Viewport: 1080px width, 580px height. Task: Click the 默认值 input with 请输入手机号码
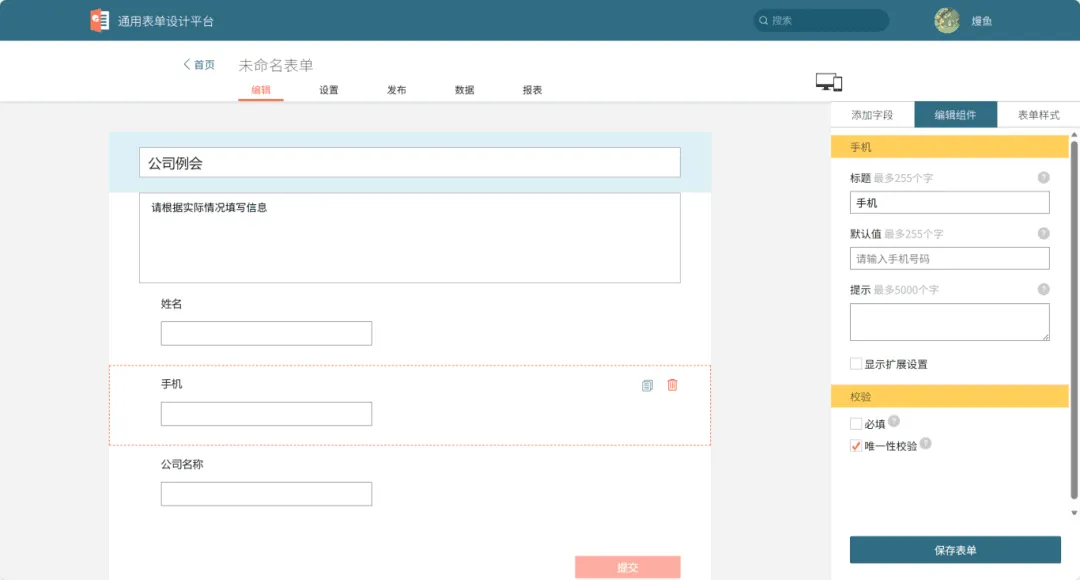tap(950, 258)
